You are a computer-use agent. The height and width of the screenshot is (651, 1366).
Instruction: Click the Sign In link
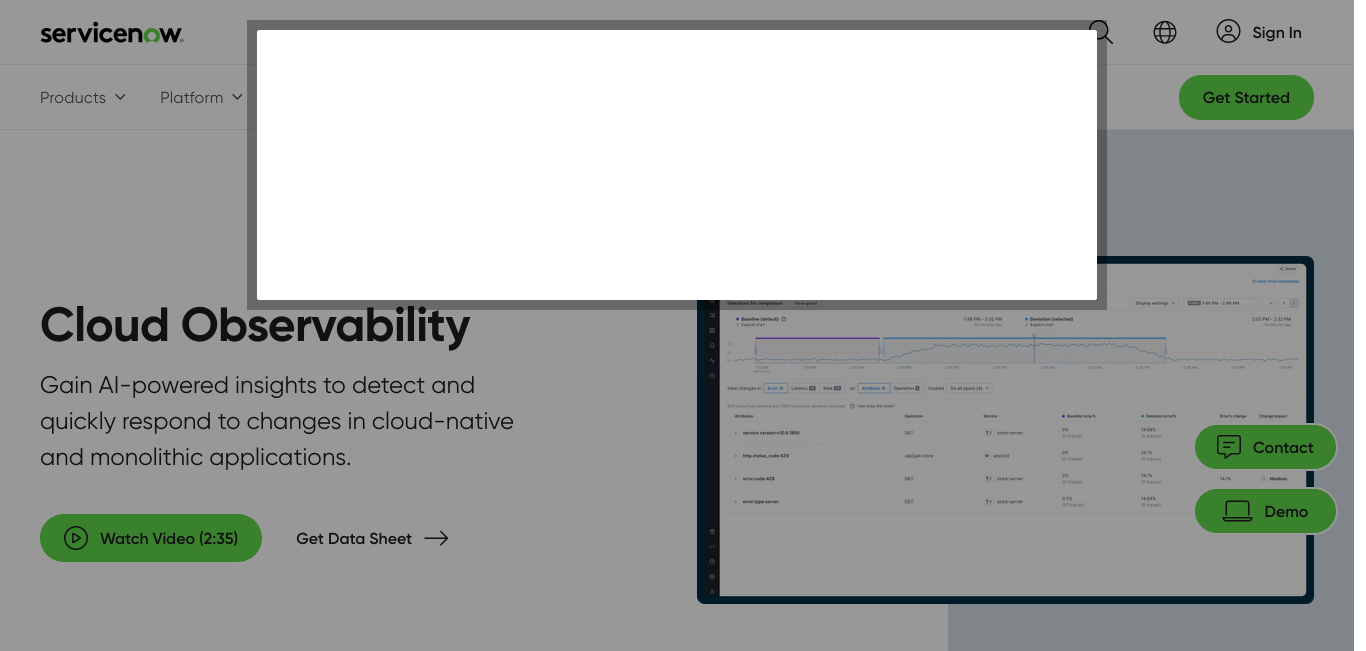1277,33
